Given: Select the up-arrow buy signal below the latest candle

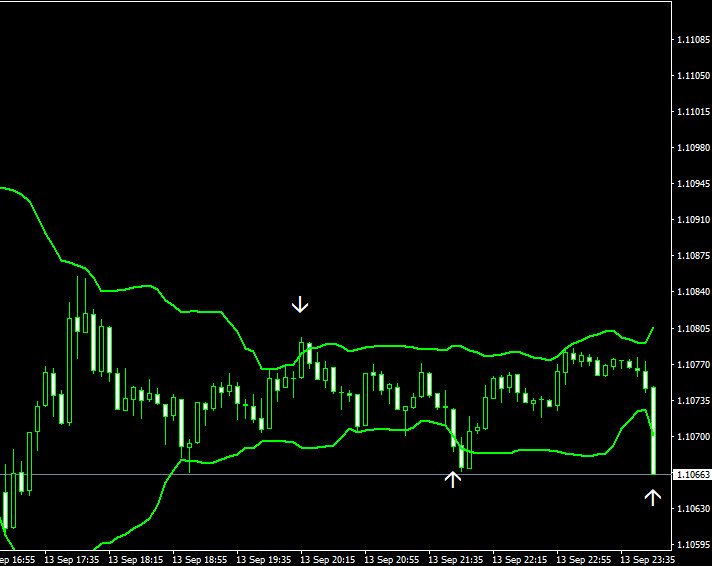Looking at the screenshot, I should point(653,497).
